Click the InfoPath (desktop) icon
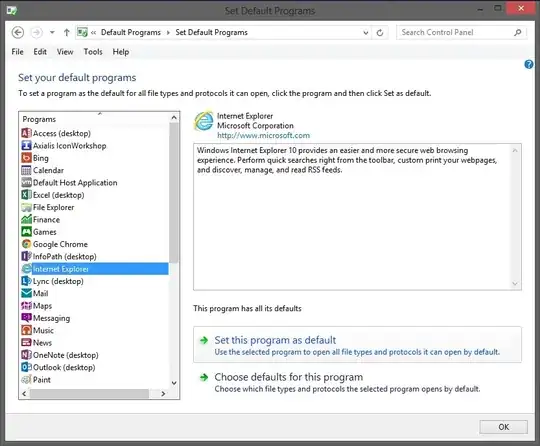 coord(27,257)
